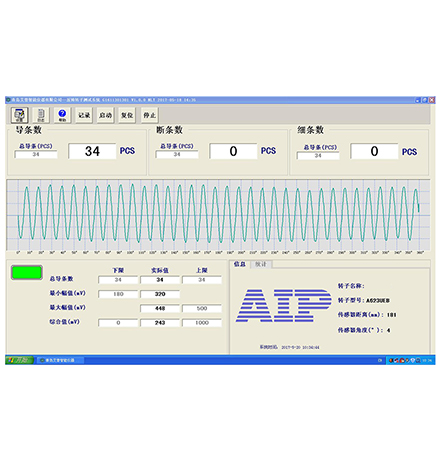Click the 细条数 thin bar count 0 display
The image size is (440, 460).
pyautogui.click(x=374, y=151)
